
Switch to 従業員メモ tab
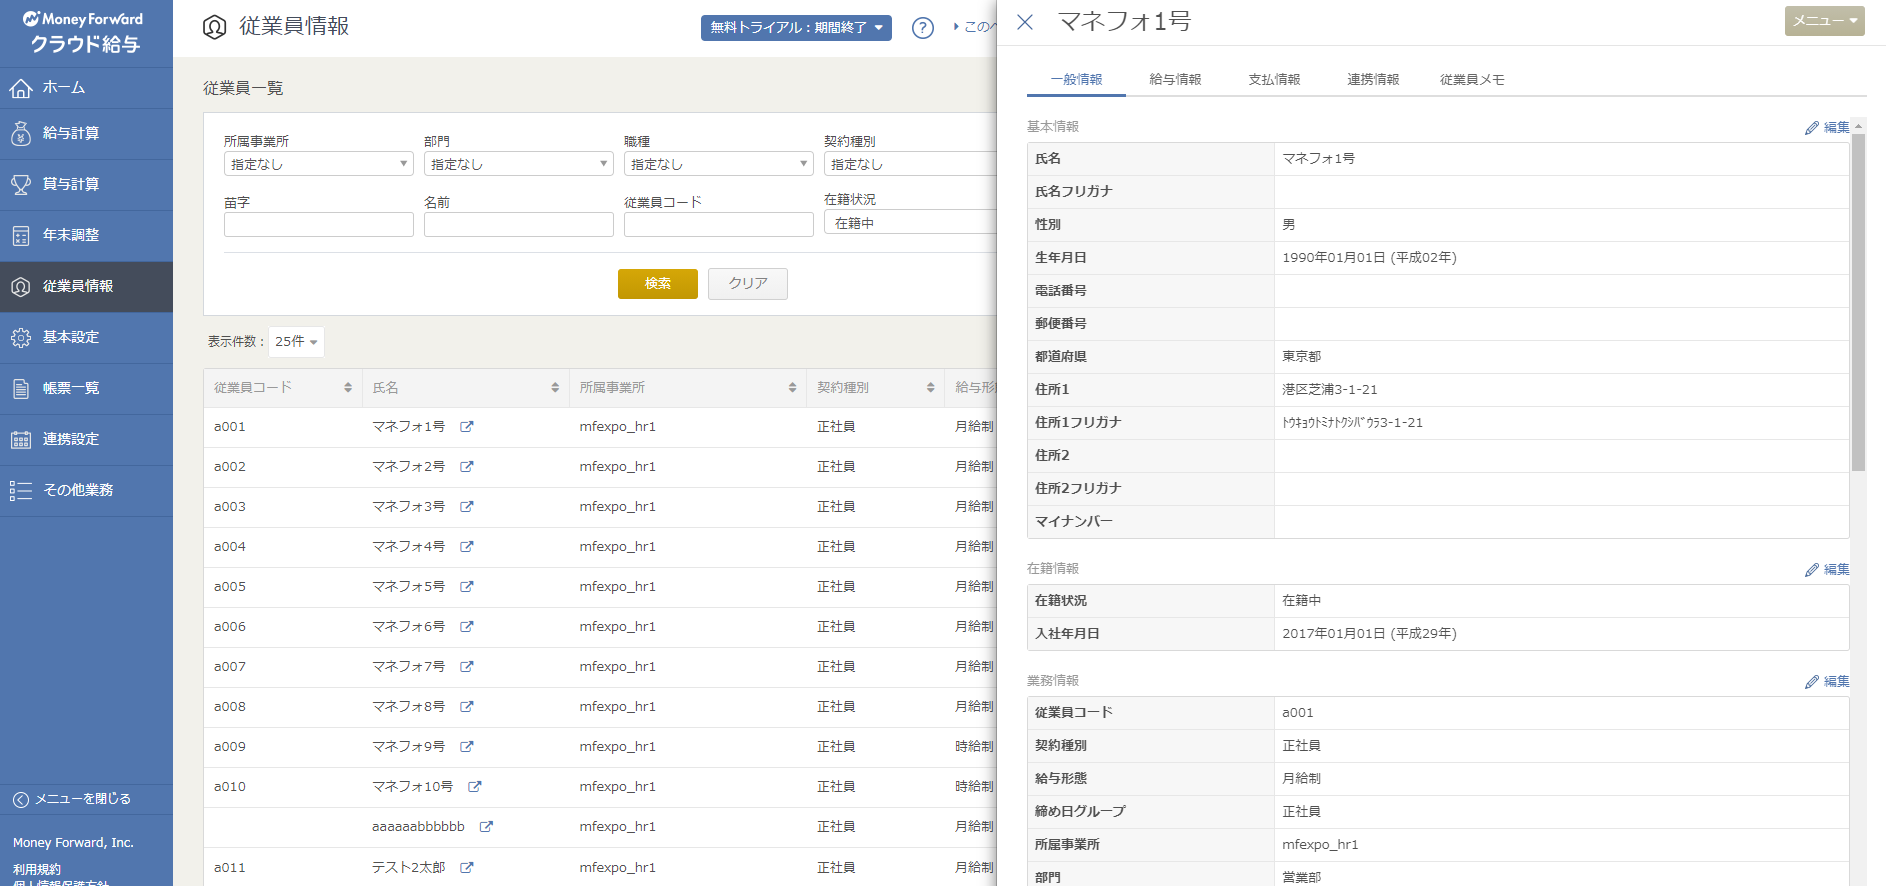(1471, 80)
